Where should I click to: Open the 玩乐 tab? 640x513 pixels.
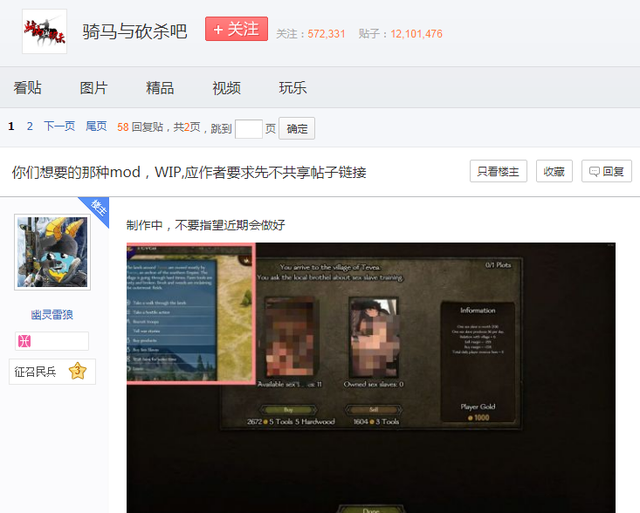point(293,88)
